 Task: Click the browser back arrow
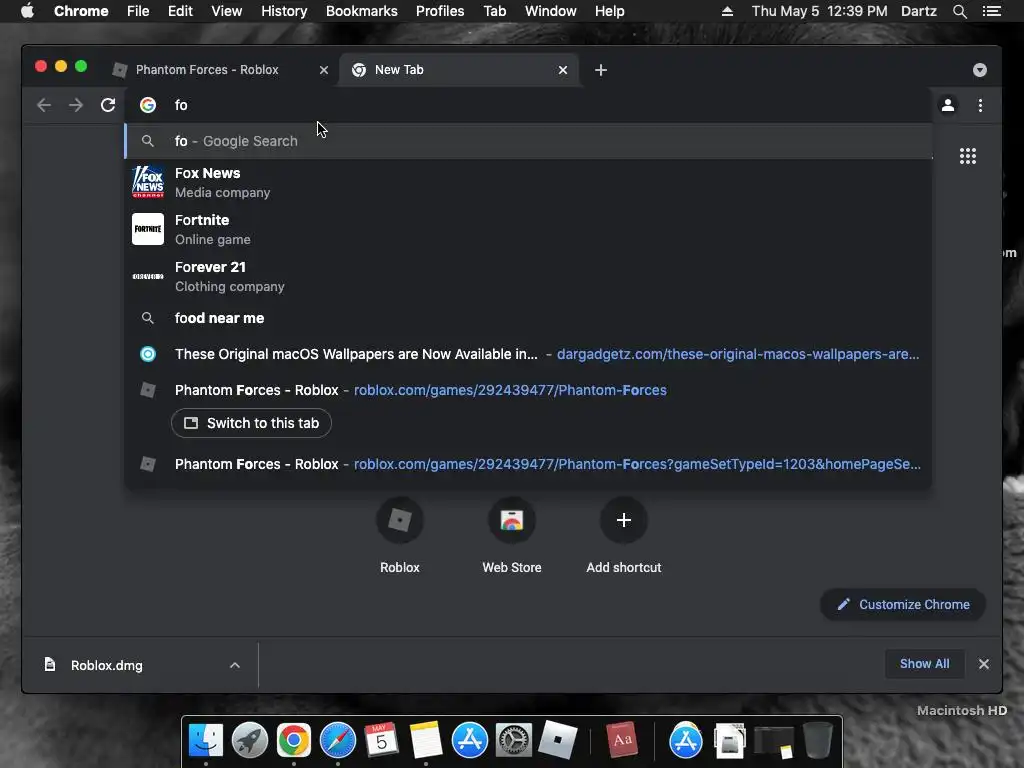[44, 105]
